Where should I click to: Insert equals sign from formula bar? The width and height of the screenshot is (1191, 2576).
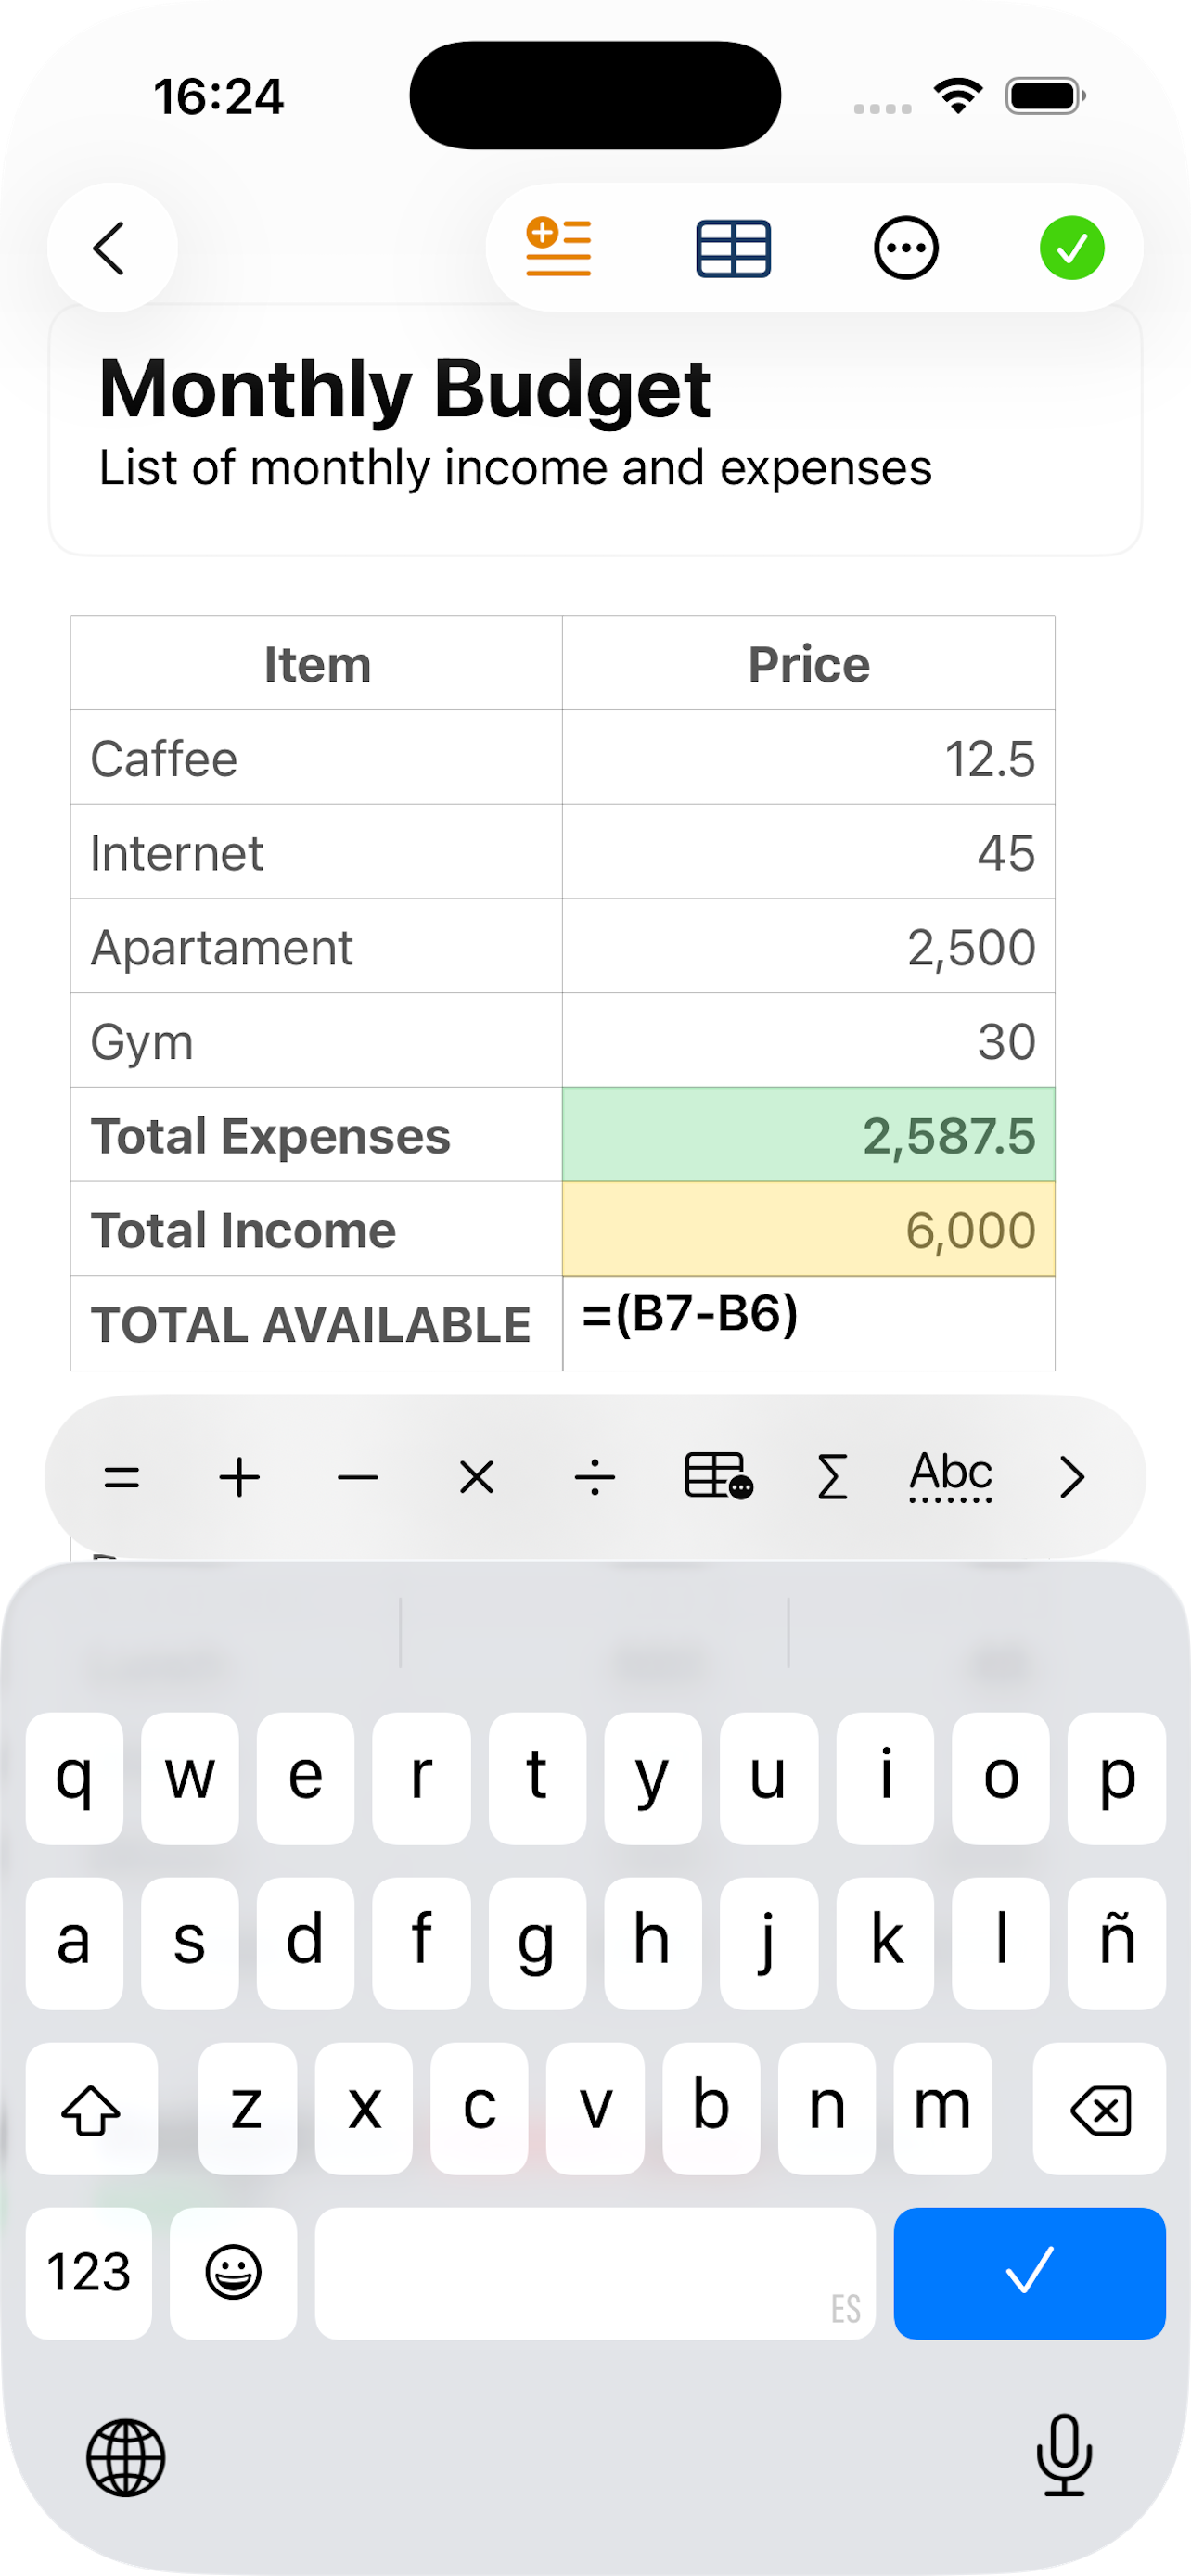(x=122, y=1477)
